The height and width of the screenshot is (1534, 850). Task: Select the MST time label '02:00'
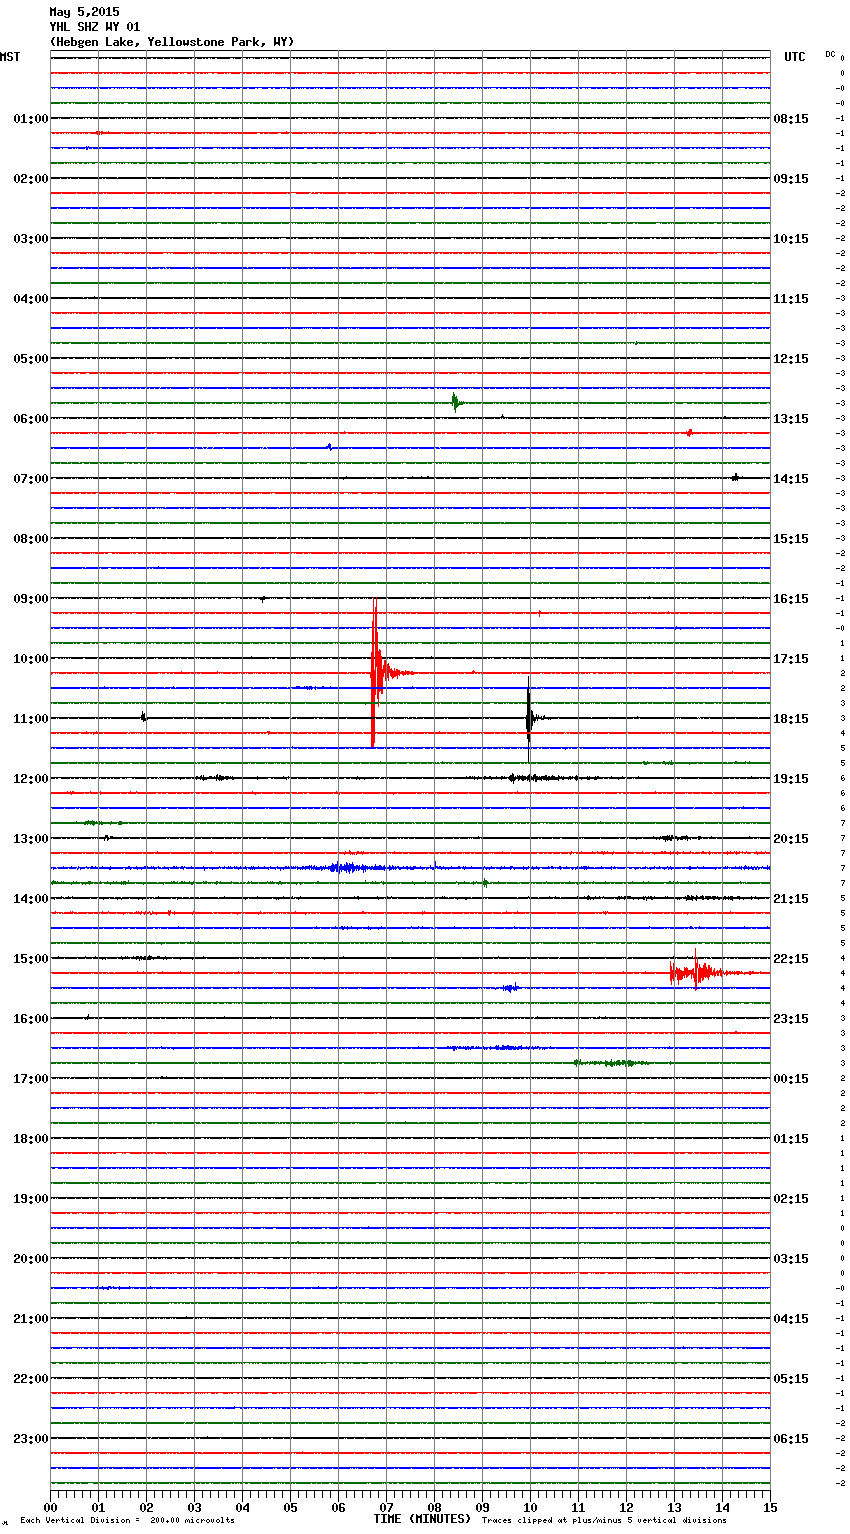[31, 179]
